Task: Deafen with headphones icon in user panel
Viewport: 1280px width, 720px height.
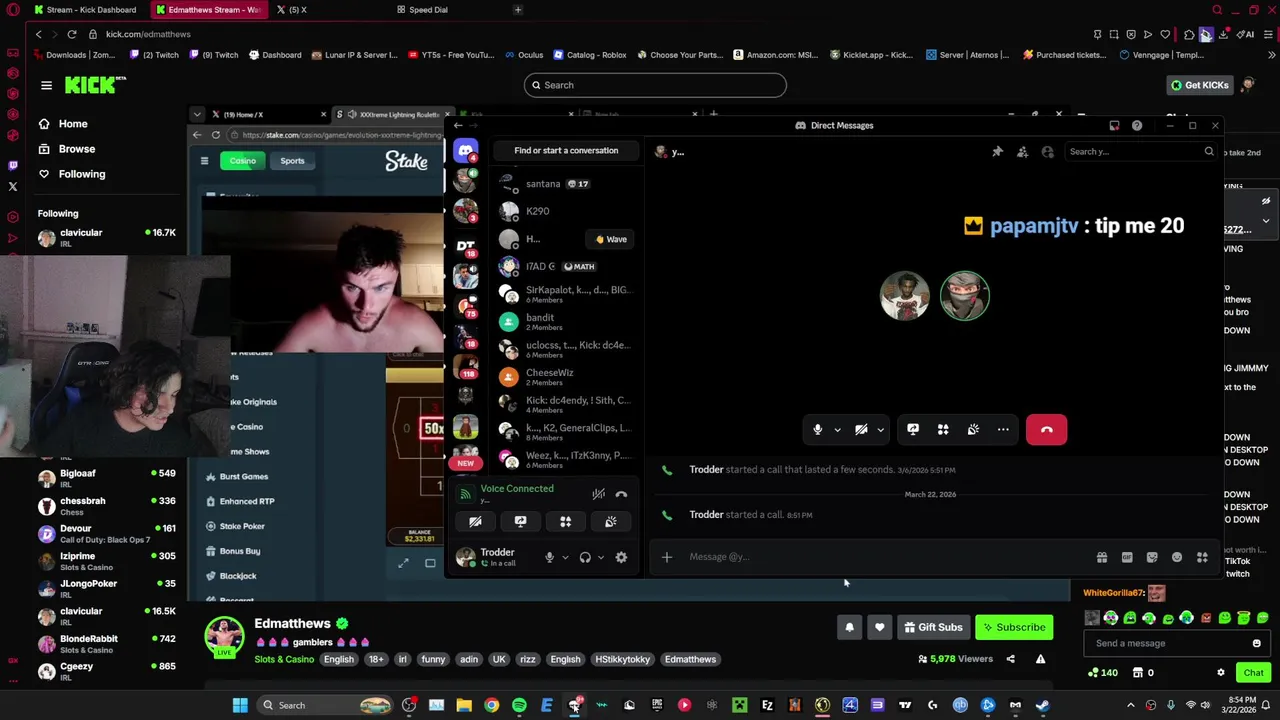Action: point(585,558)
